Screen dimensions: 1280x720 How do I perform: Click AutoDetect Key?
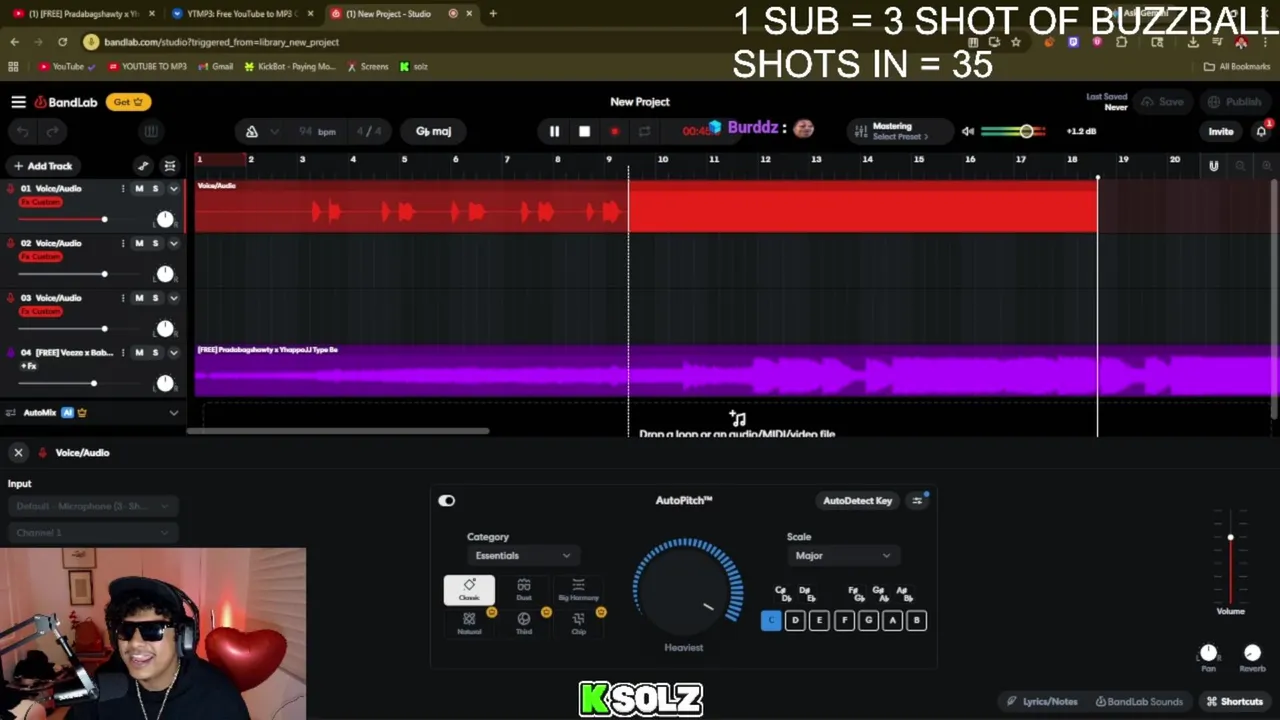857,500
